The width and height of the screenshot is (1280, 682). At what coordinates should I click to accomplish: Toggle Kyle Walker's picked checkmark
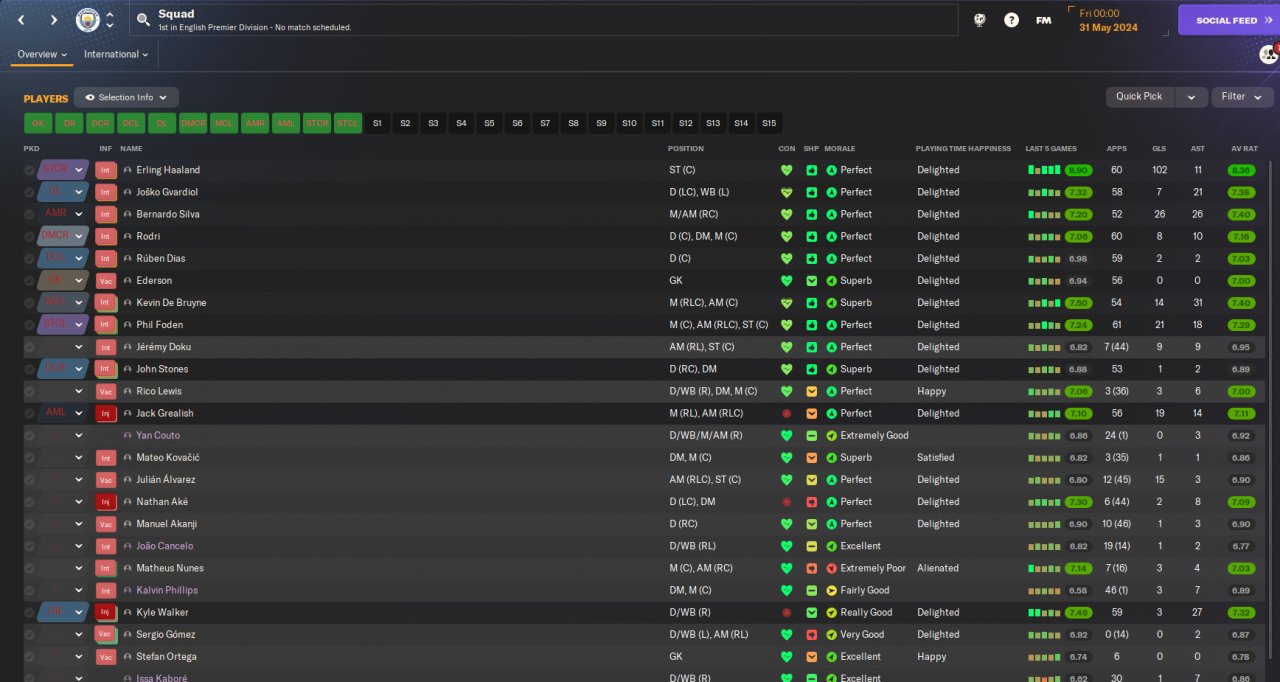click(x=29, y=612)
